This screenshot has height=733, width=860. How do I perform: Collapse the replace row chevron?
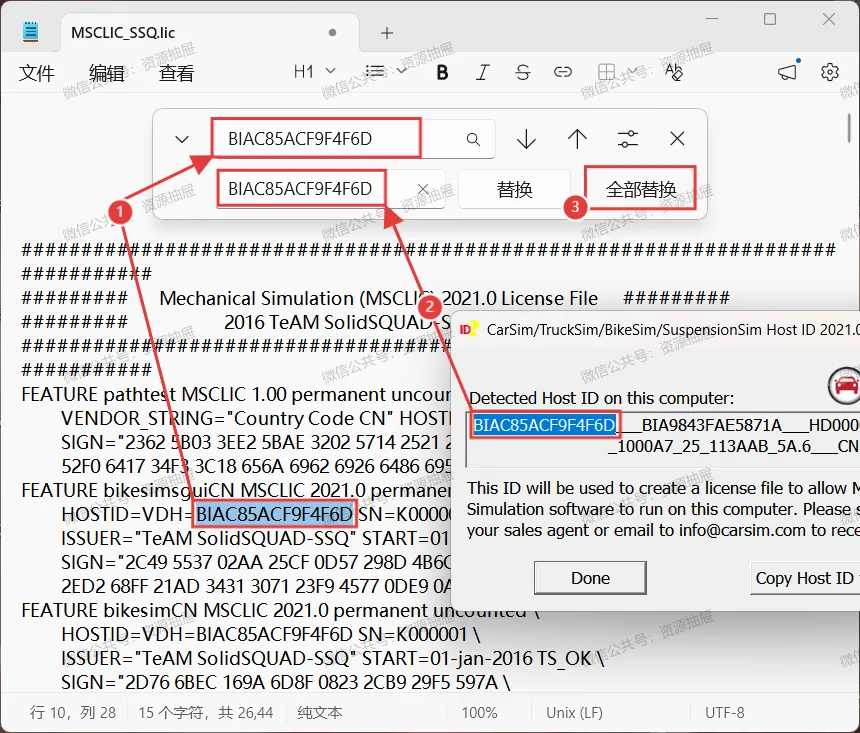click(x=182, y=139)
